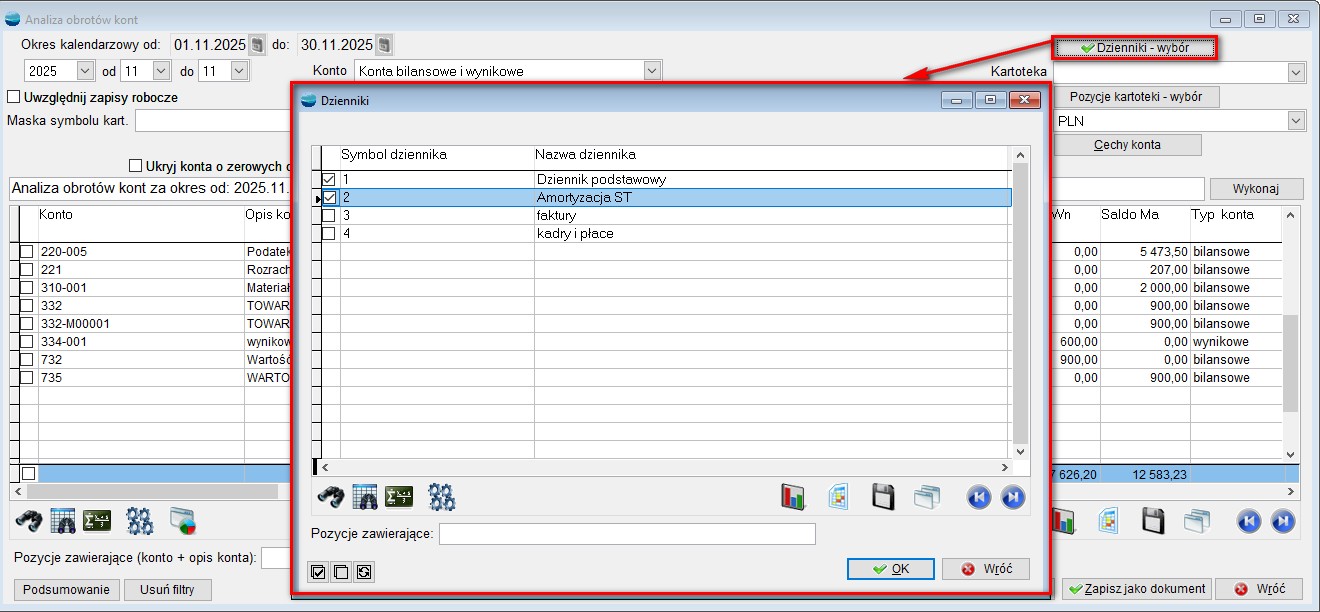The width and height of the screenshot is (1320, 612).
Task: Go to last record arrow in Dzienniki dialog
Action: (1013, 497)
